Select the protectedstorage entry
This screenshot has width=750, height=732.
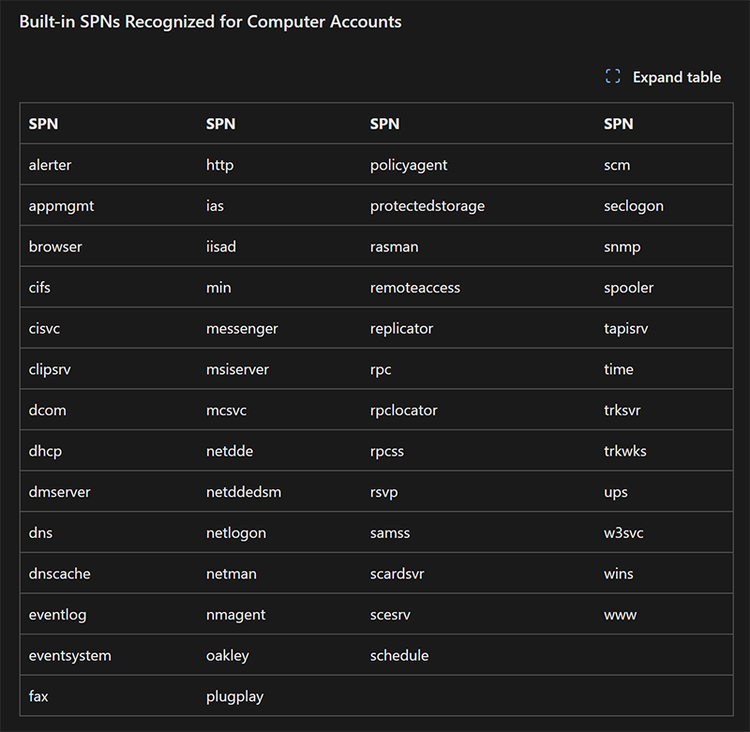pyautogui.click(x=427, y=206)
